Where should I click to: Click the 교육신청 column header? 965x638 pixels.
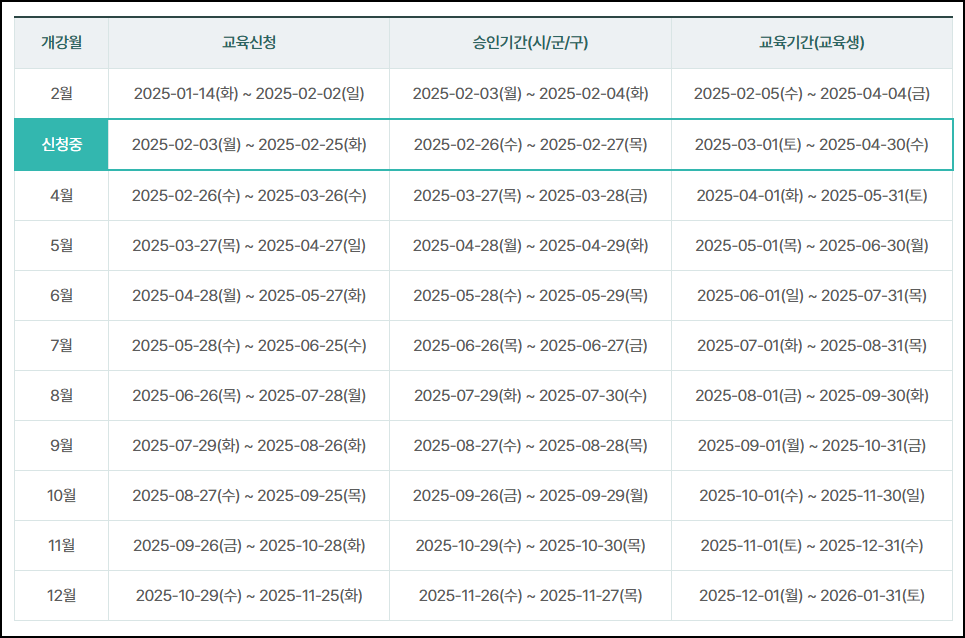249,42
